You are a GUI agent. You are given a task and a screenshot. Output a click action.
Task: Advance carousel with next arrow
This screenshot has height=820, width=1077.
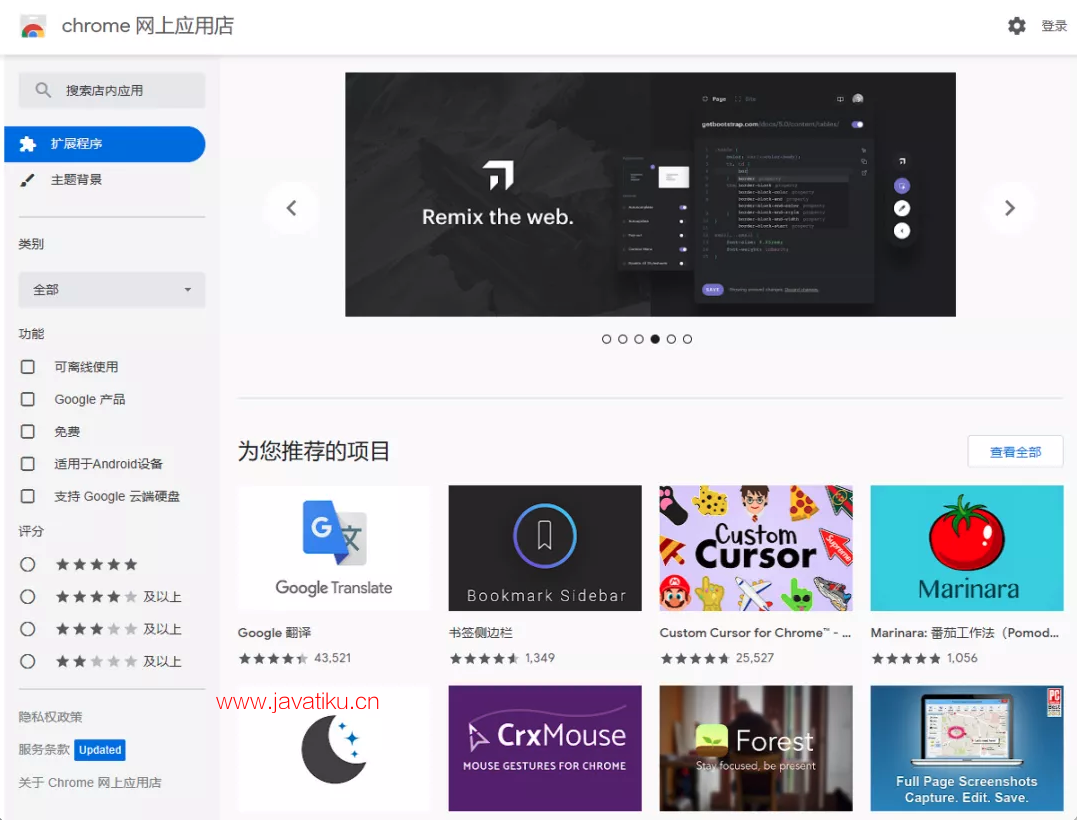point(1009,208)
